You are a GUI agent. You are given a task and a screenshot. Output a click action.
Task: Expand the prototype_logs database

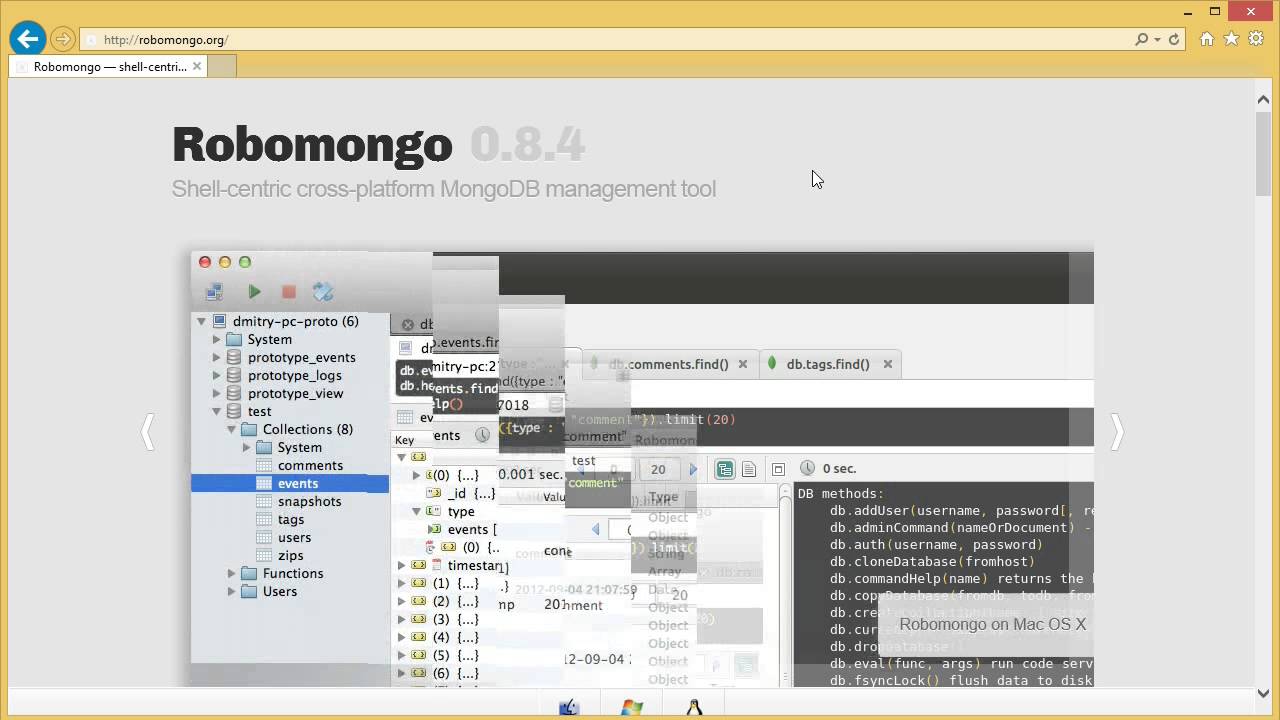coord(216,376)
